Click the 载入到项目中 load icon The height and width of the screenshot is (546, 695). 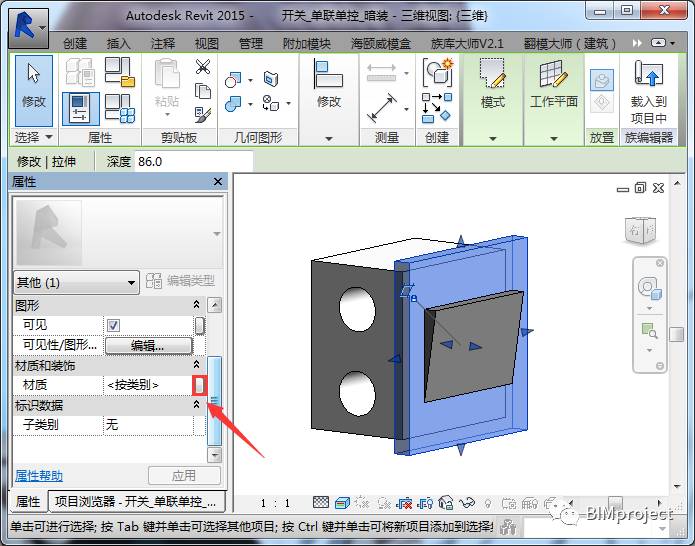[648, 72]
